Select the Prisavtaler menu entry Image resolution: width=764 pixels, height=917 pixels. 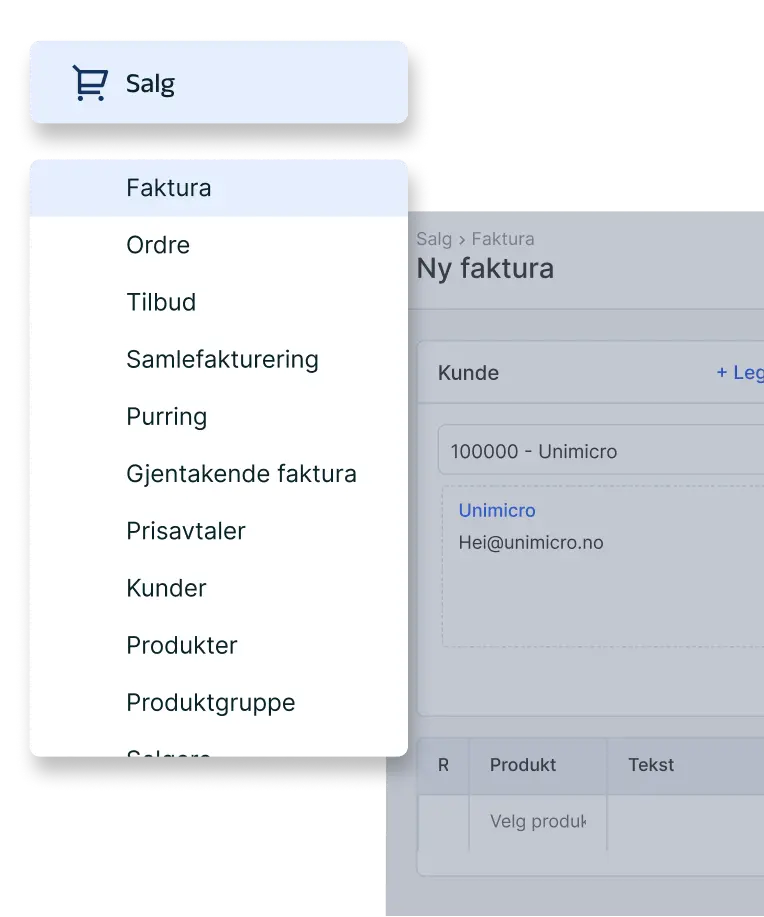tap(185, 531)
